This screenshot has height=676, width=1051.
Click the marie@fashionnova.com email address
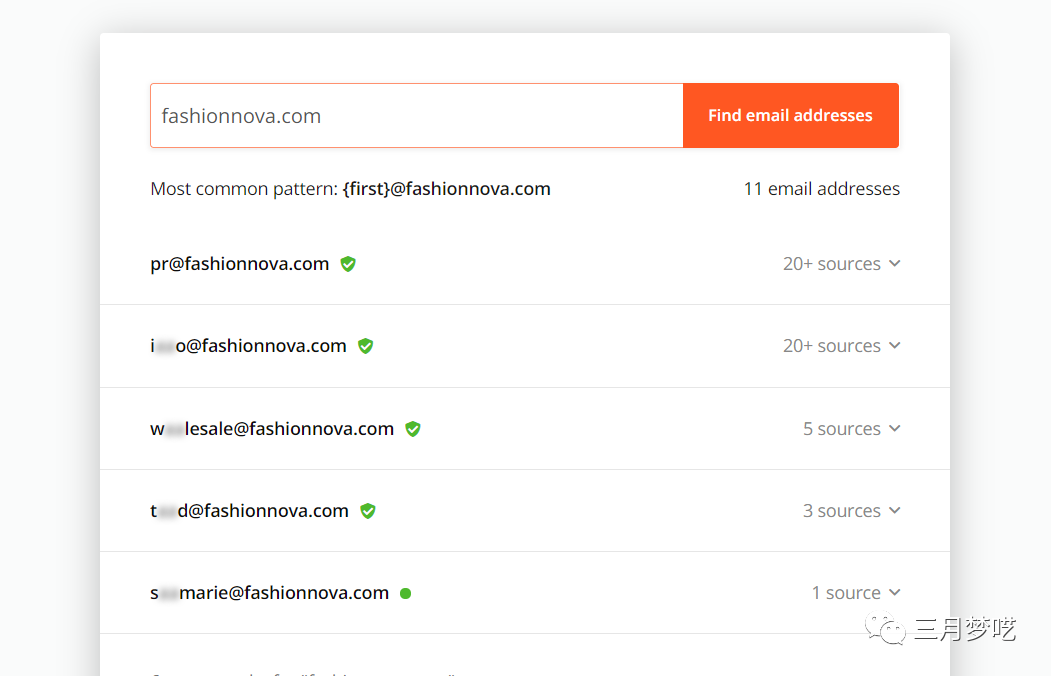[270, 593]
